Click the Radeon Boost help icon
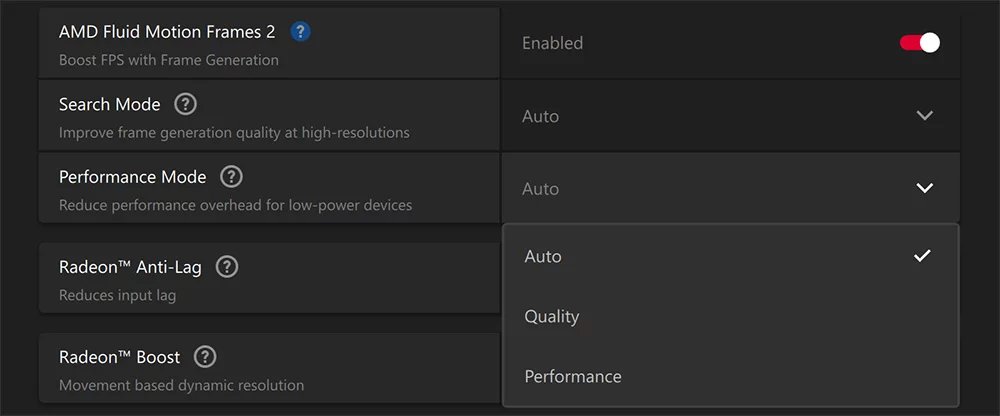Screen dimensions: 1000x416 [205, 357]
